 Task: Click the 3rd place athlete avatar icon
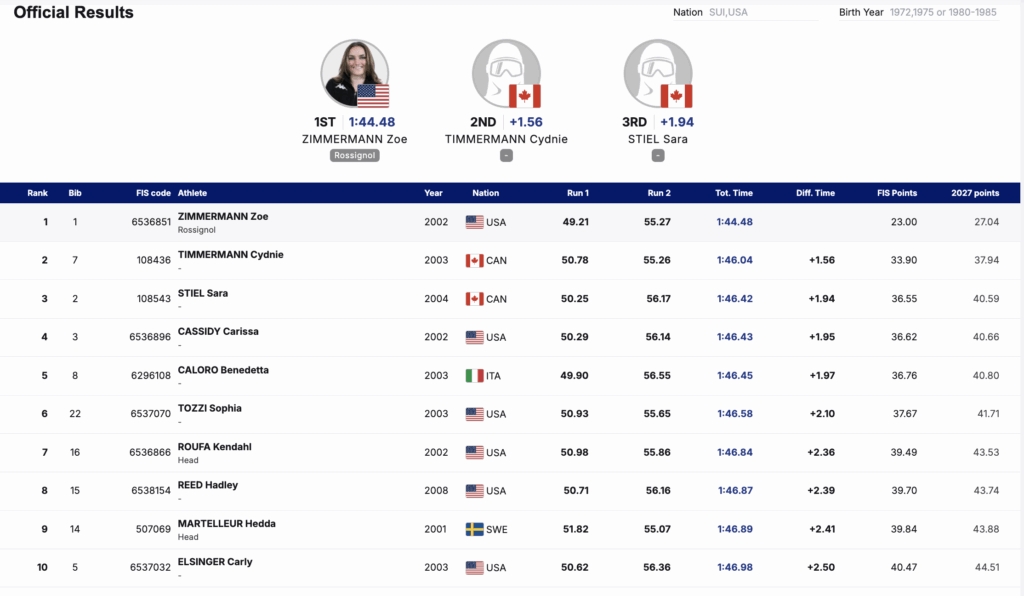(655, 70)
